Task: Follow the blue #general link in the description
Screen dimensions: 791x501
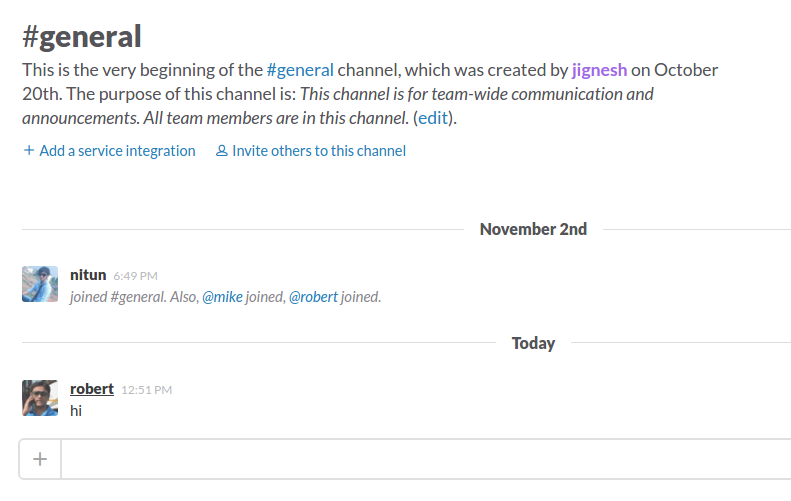Action: pyautogui.click(x=300, y=71)
